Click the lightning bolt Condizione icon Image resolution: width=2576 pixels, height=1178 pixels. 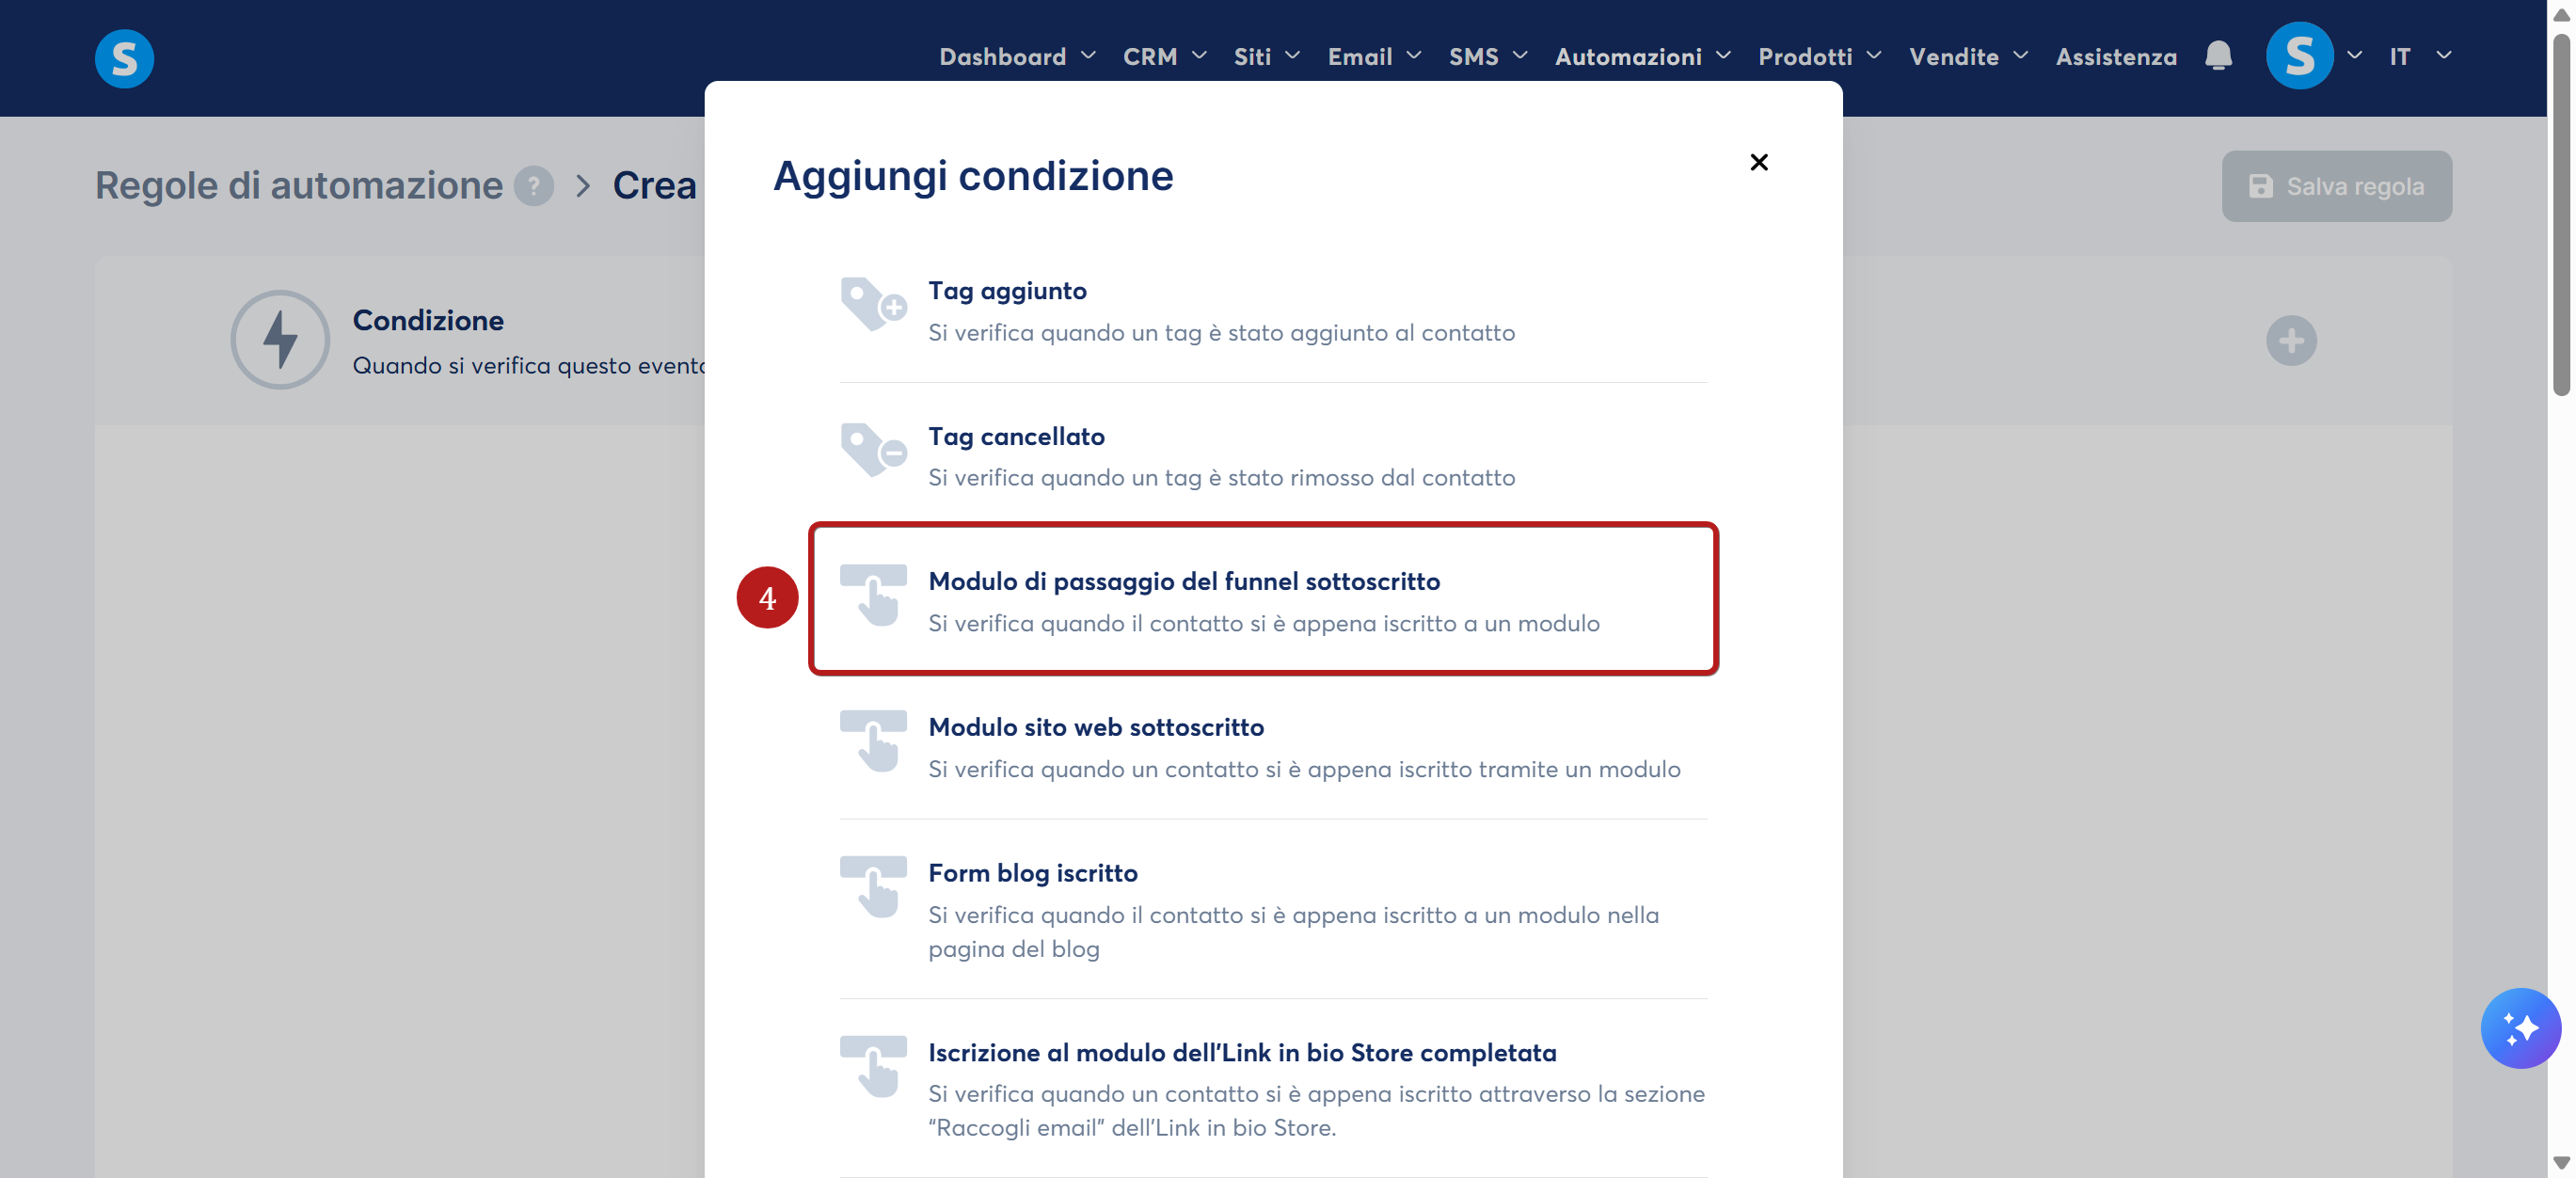tap(280, 339)
